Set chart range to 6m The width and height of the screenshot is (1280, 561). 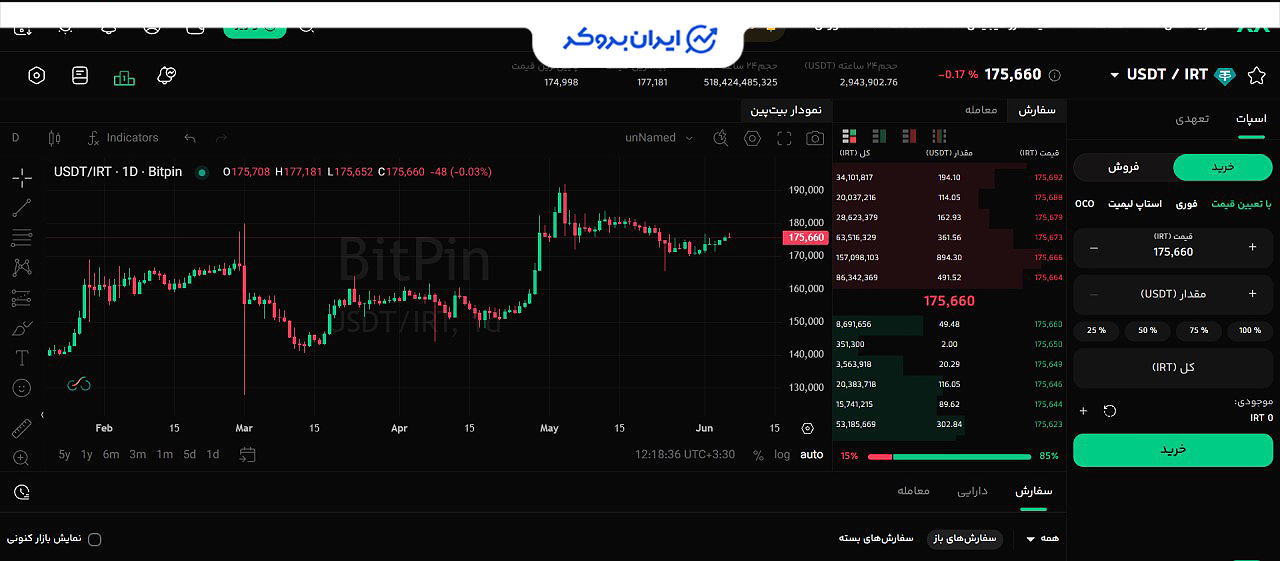(111, 455)
